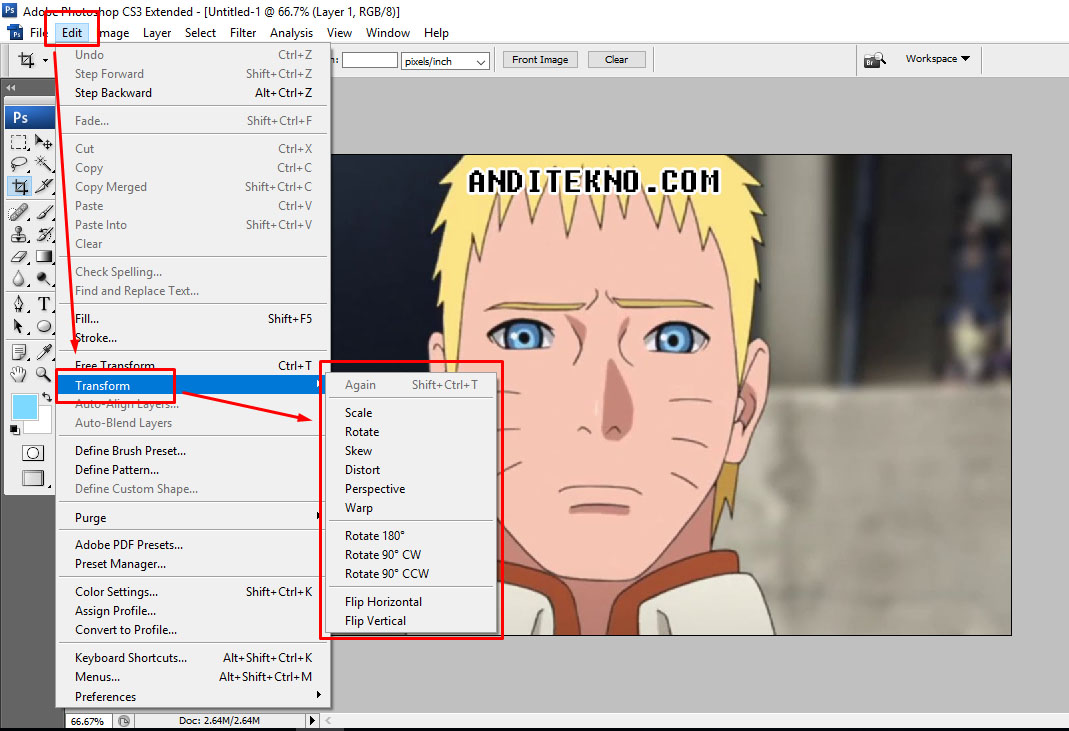This screenshot has height=731, width=1069.
Task: Choose Flip Horizontal
Action: [x=411, y=601]
